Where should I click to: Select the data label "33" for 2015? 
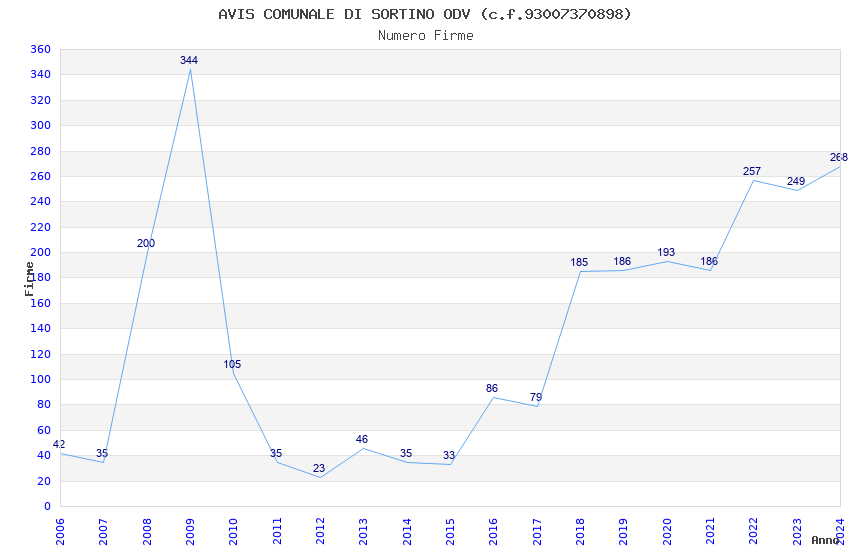pos(449,455)
